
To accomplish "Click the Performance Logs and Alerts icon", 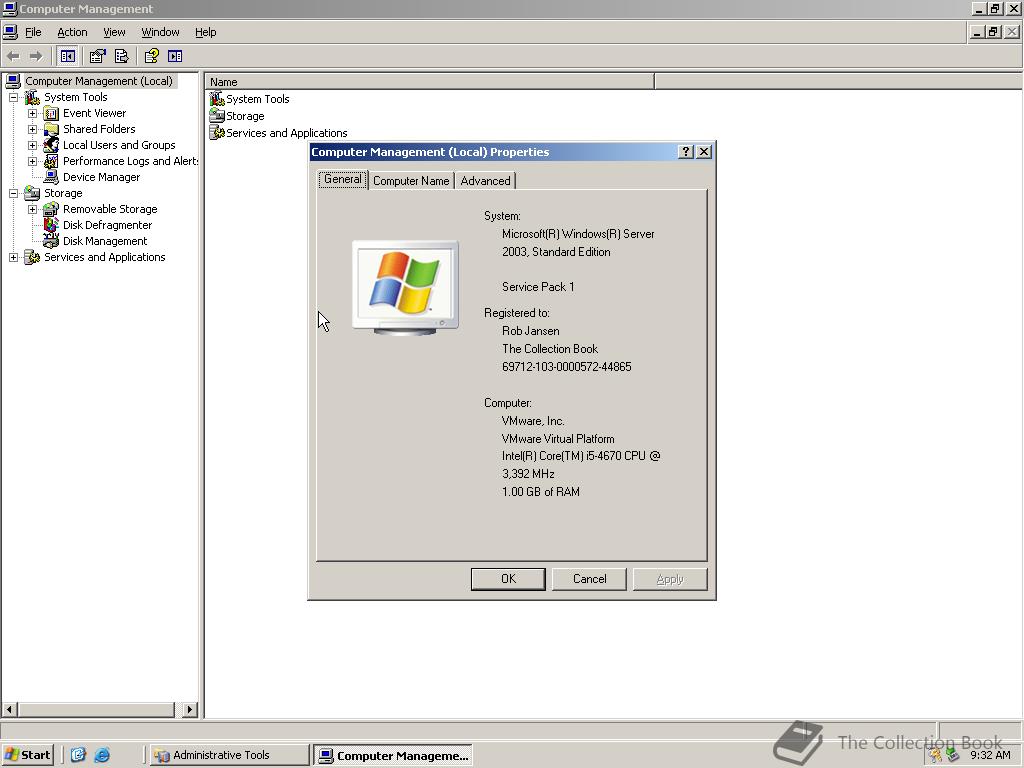I will 51,161.
